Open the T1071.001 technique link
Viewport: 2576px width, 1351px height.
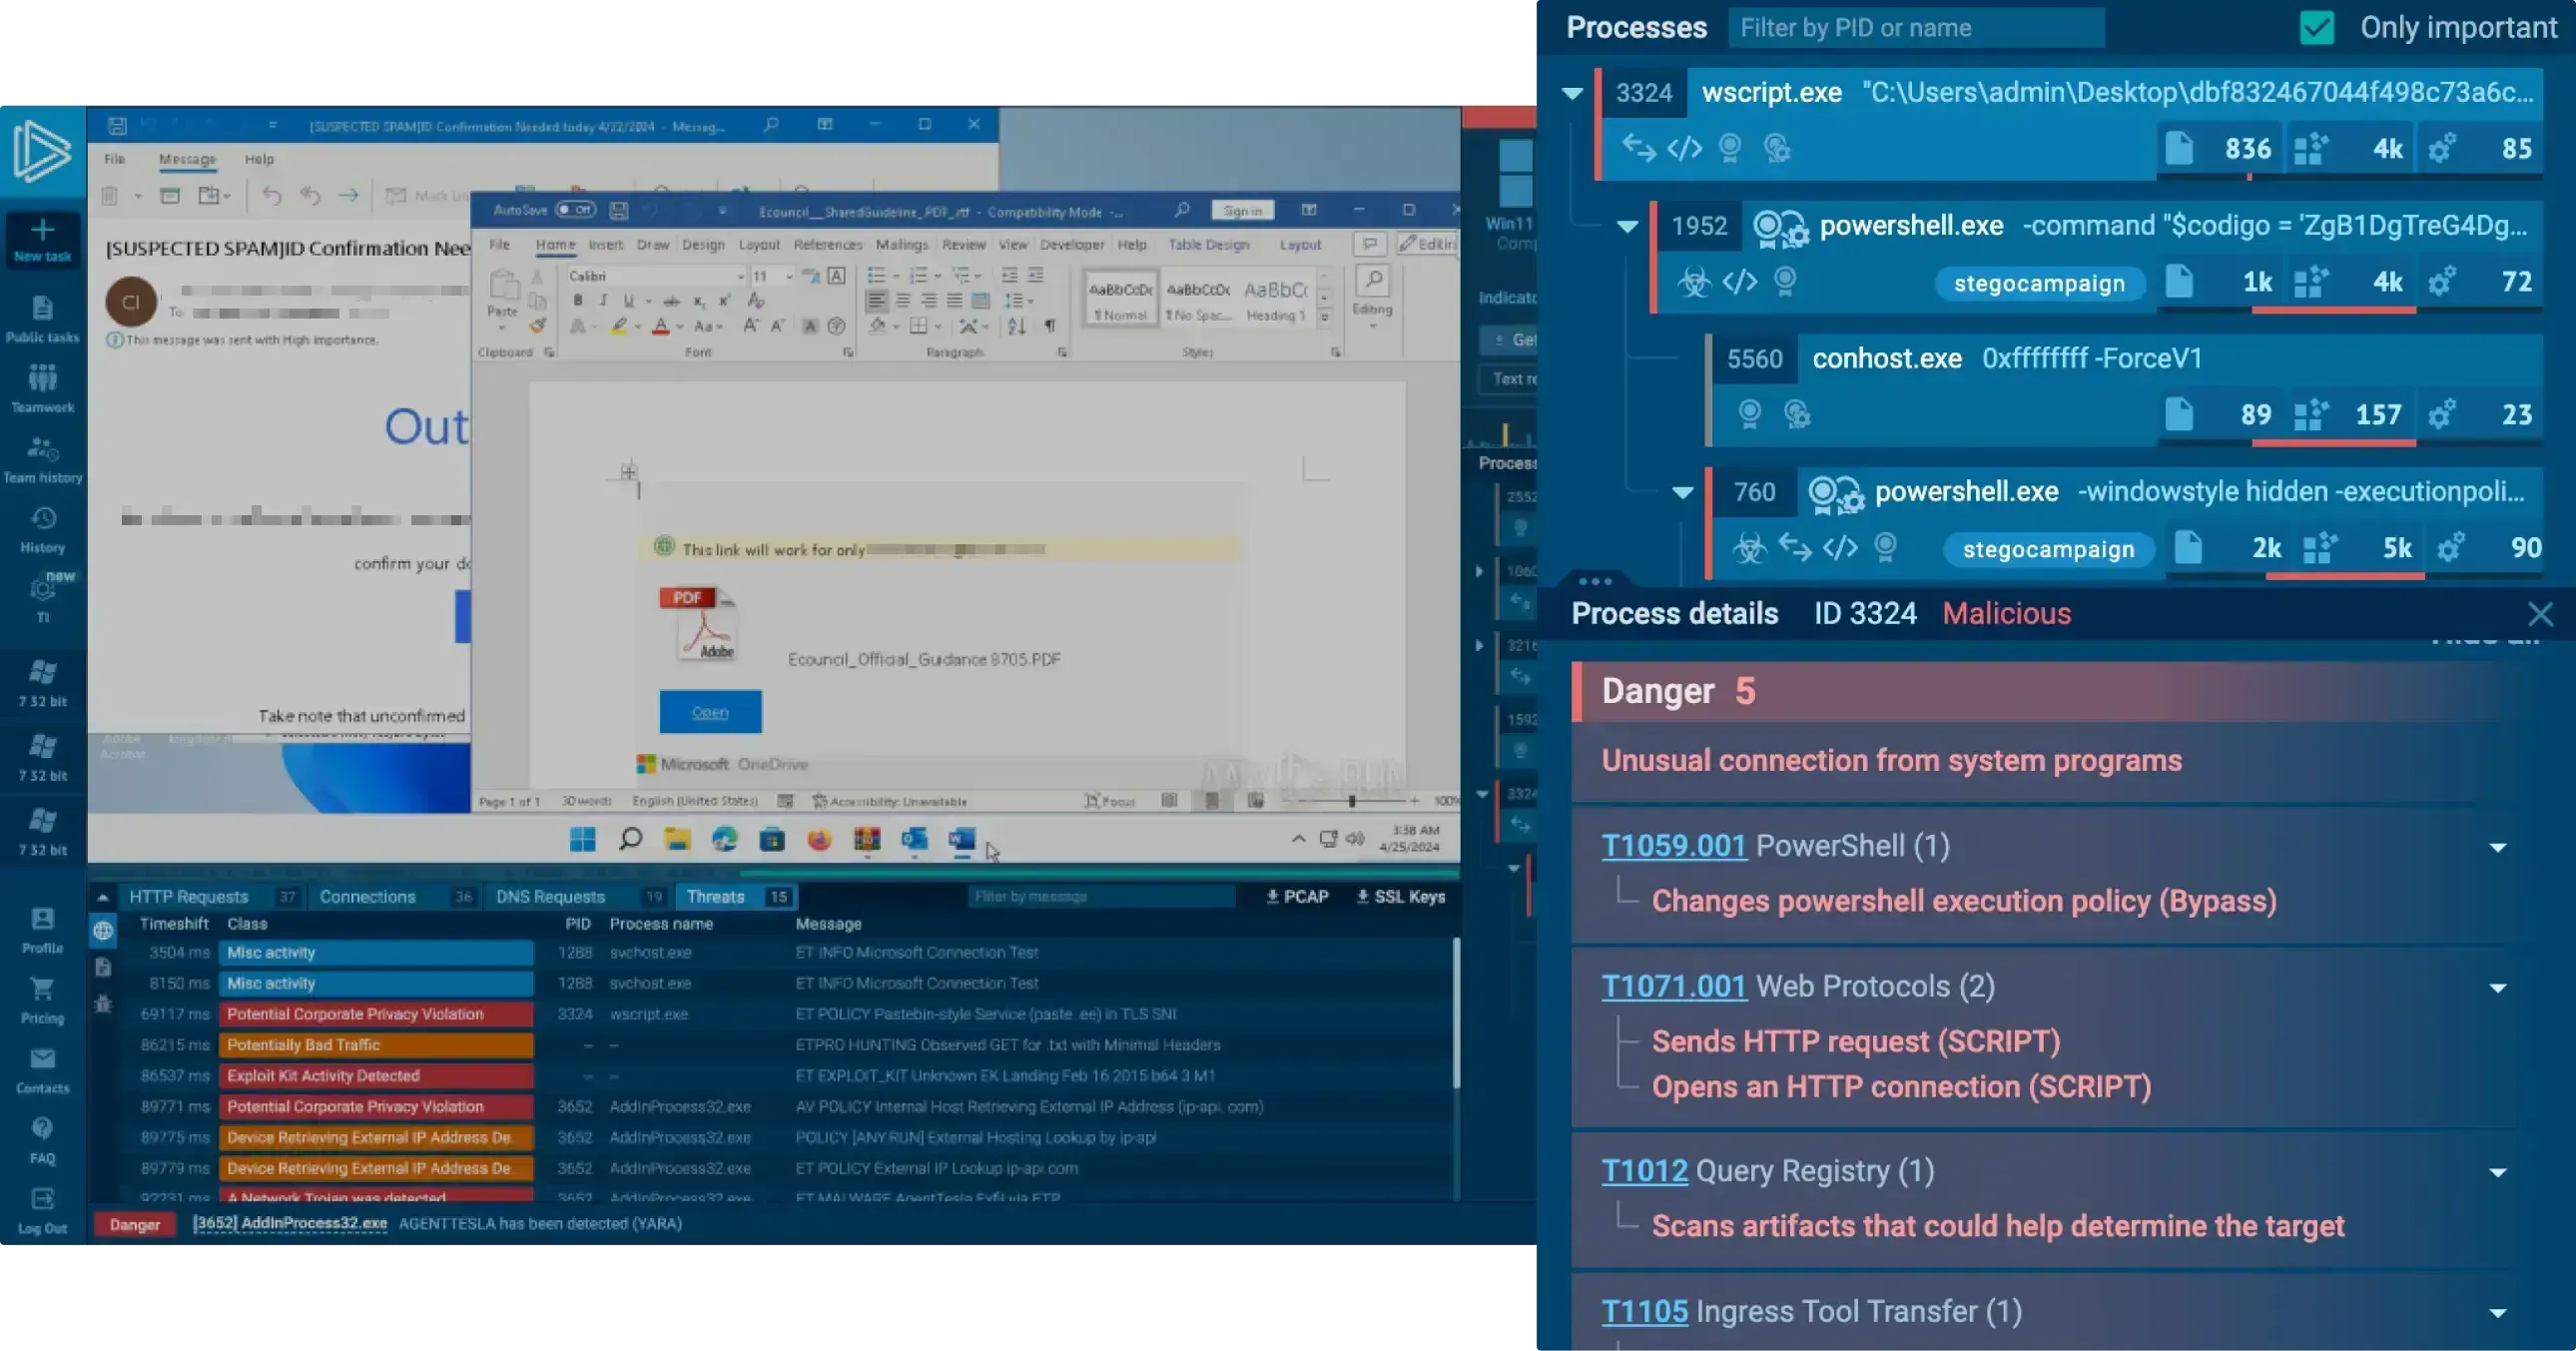(1673, 987)
